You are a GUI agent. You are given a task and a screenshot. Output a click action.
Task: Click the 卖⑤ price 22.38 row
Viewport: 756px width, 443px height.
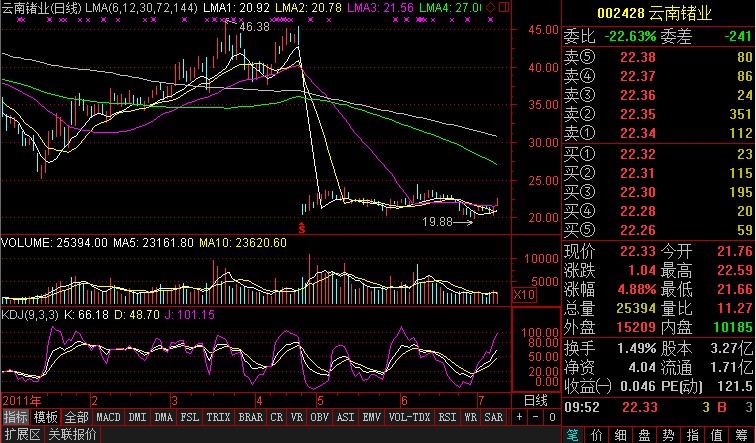[659, 57]
